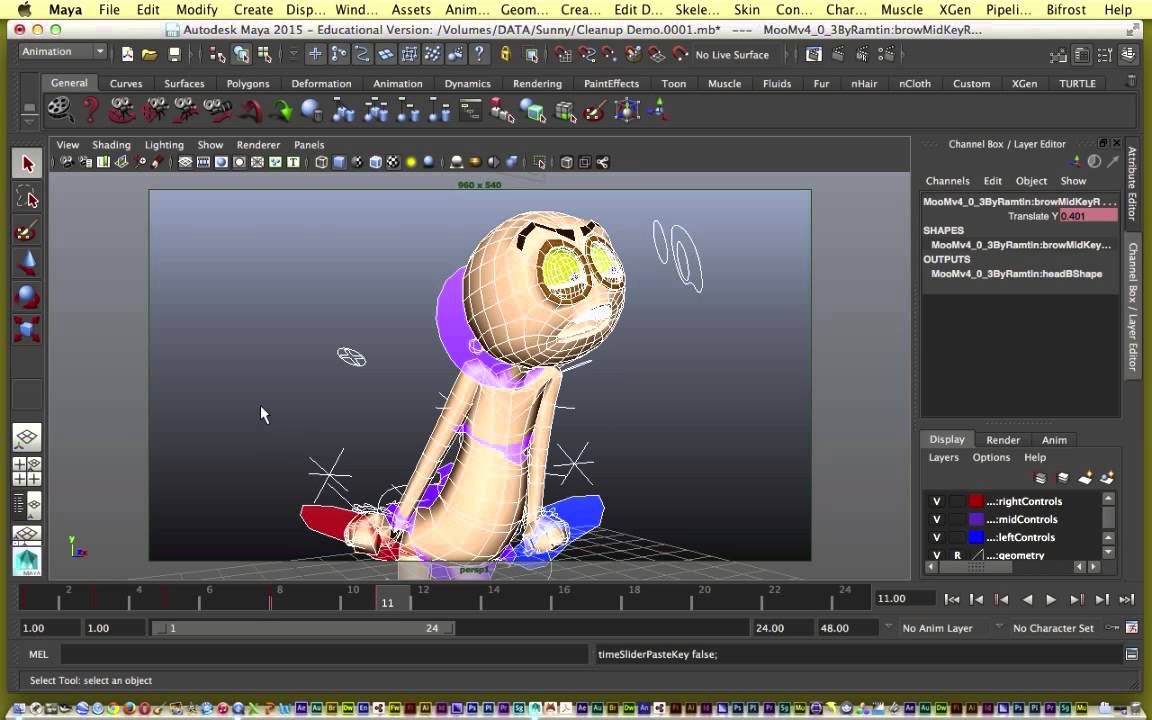The image size is (1152, 720).
Task: Toggle visibility of rightControls layer
Action: click(936, 501)
